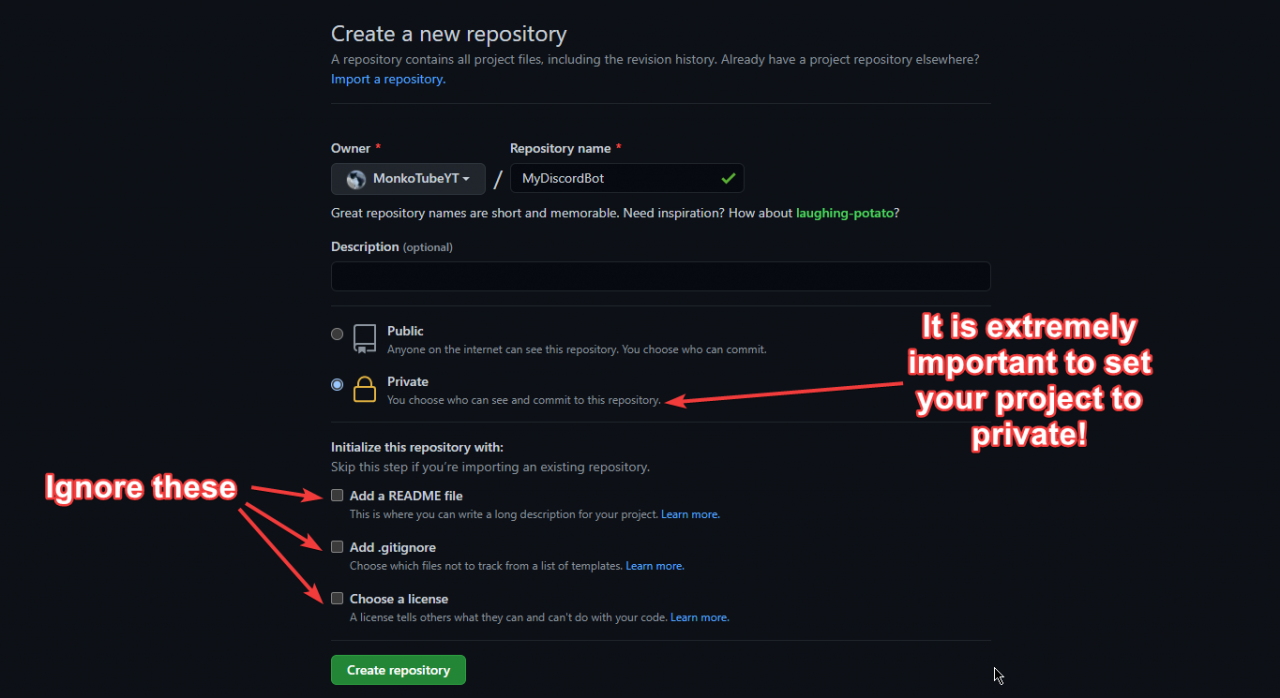1280x698 pixels.
Task: Click the Public option label text
Action: [x=405, y=331]
